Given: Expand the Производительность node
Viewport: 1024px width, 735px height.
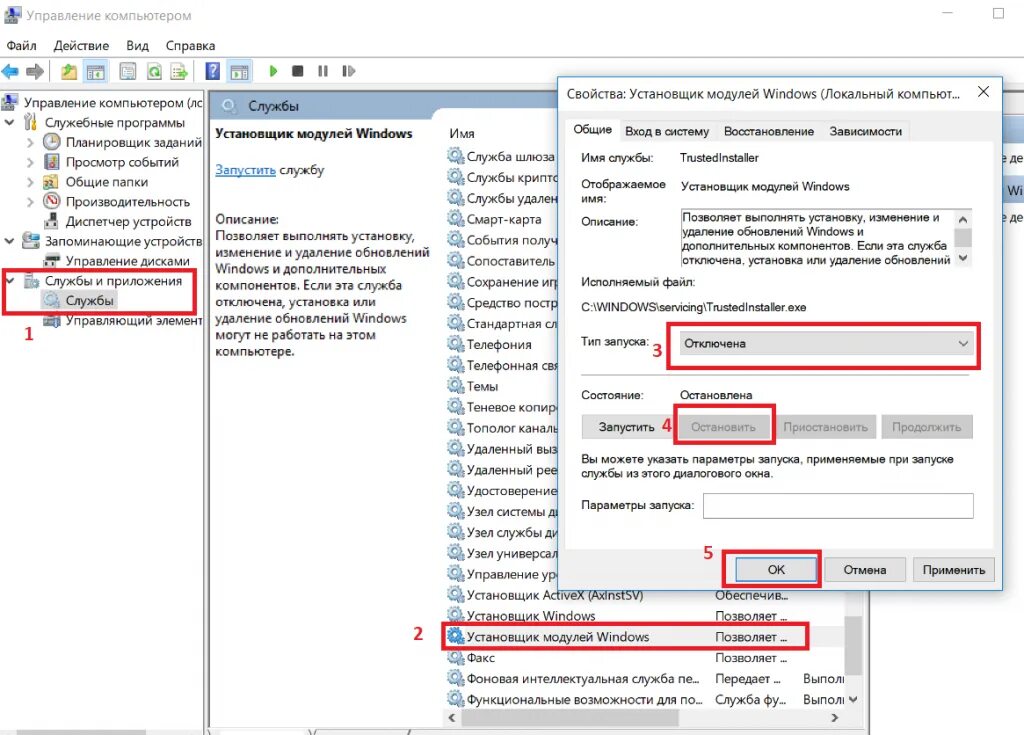Looking at the screenshot, I should click(30, 202).
